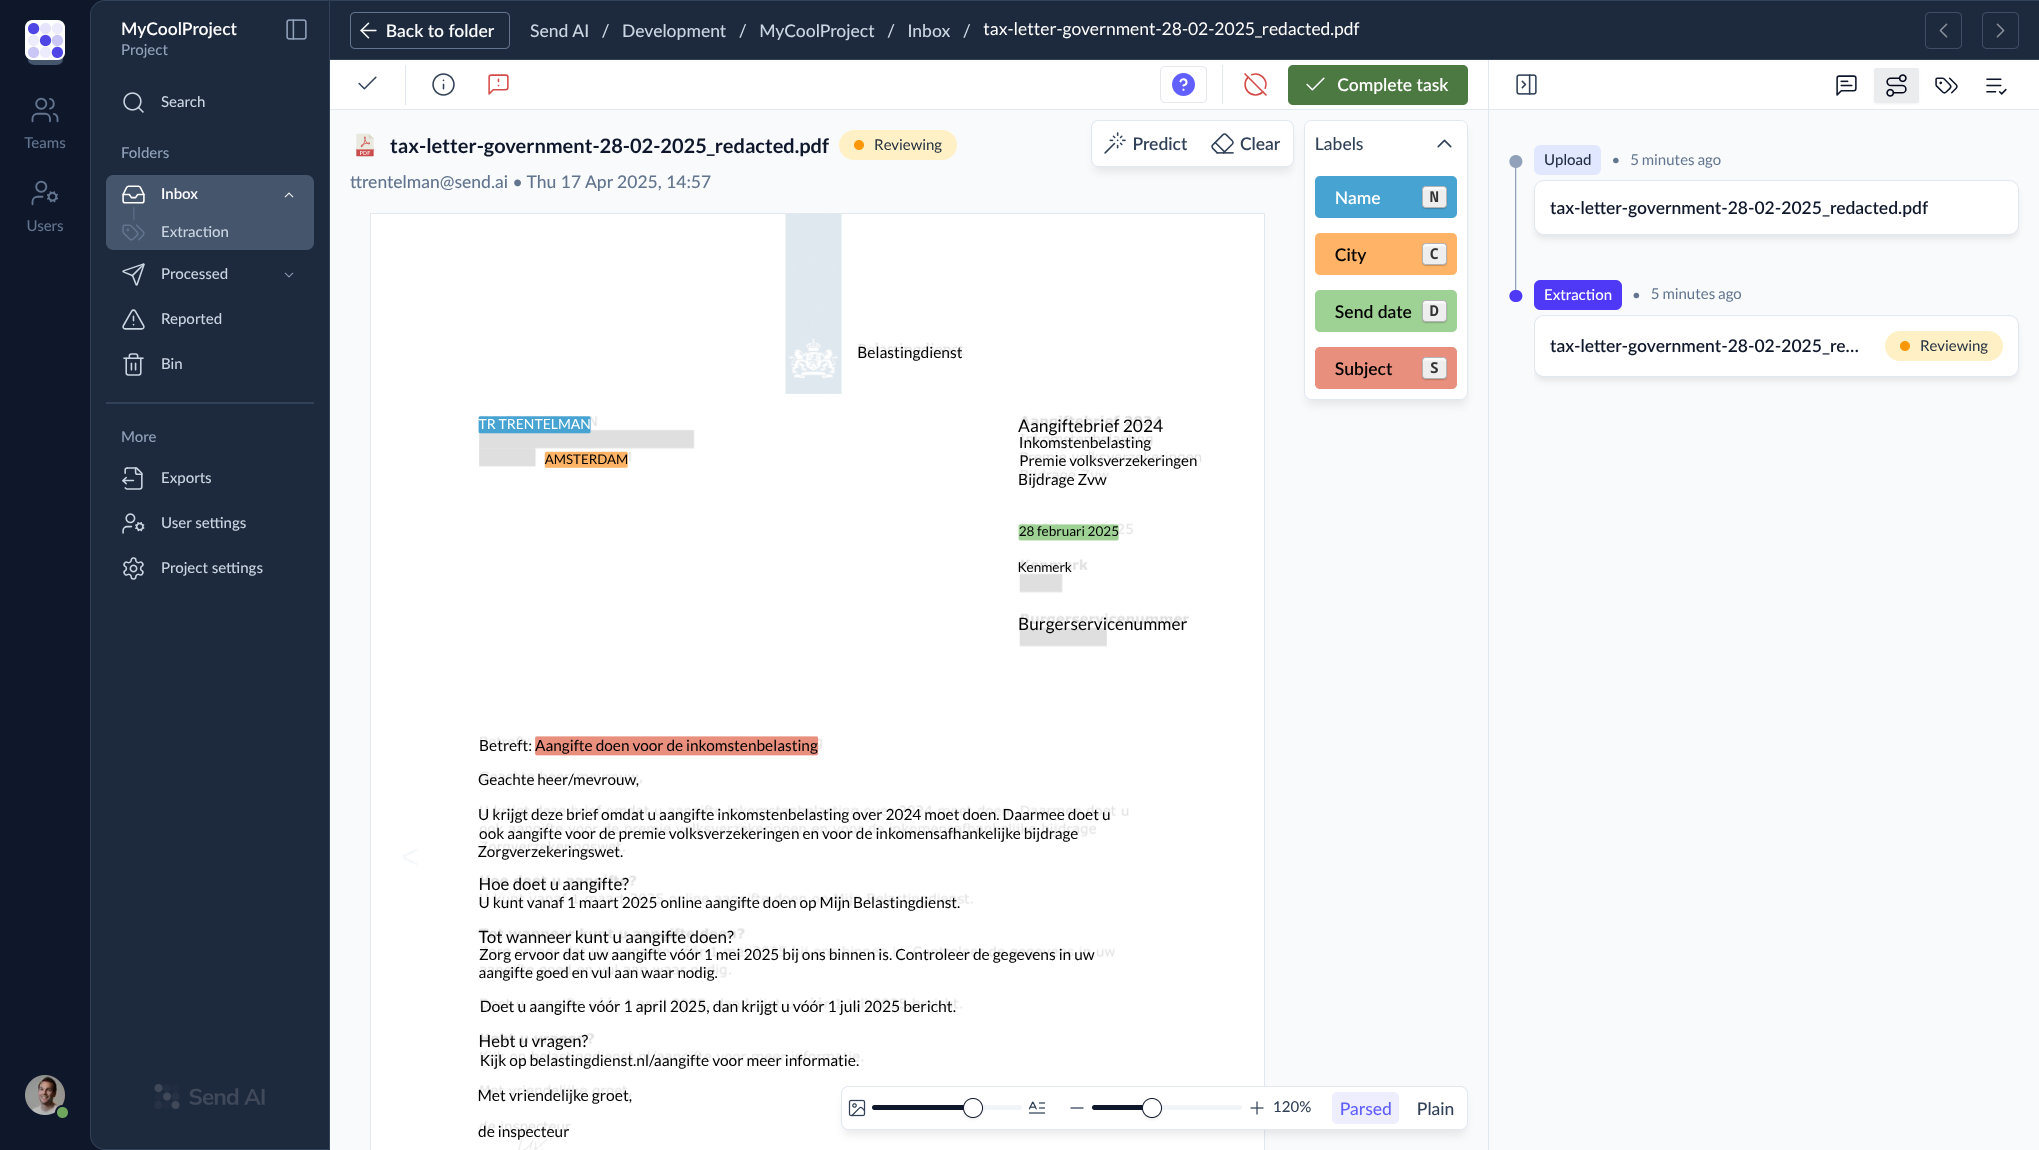Image resolution: width=2039 pixels, height=1150 pixels.
Task: Click the zoom level slider handle
Action: [x=1152, y=1108]
